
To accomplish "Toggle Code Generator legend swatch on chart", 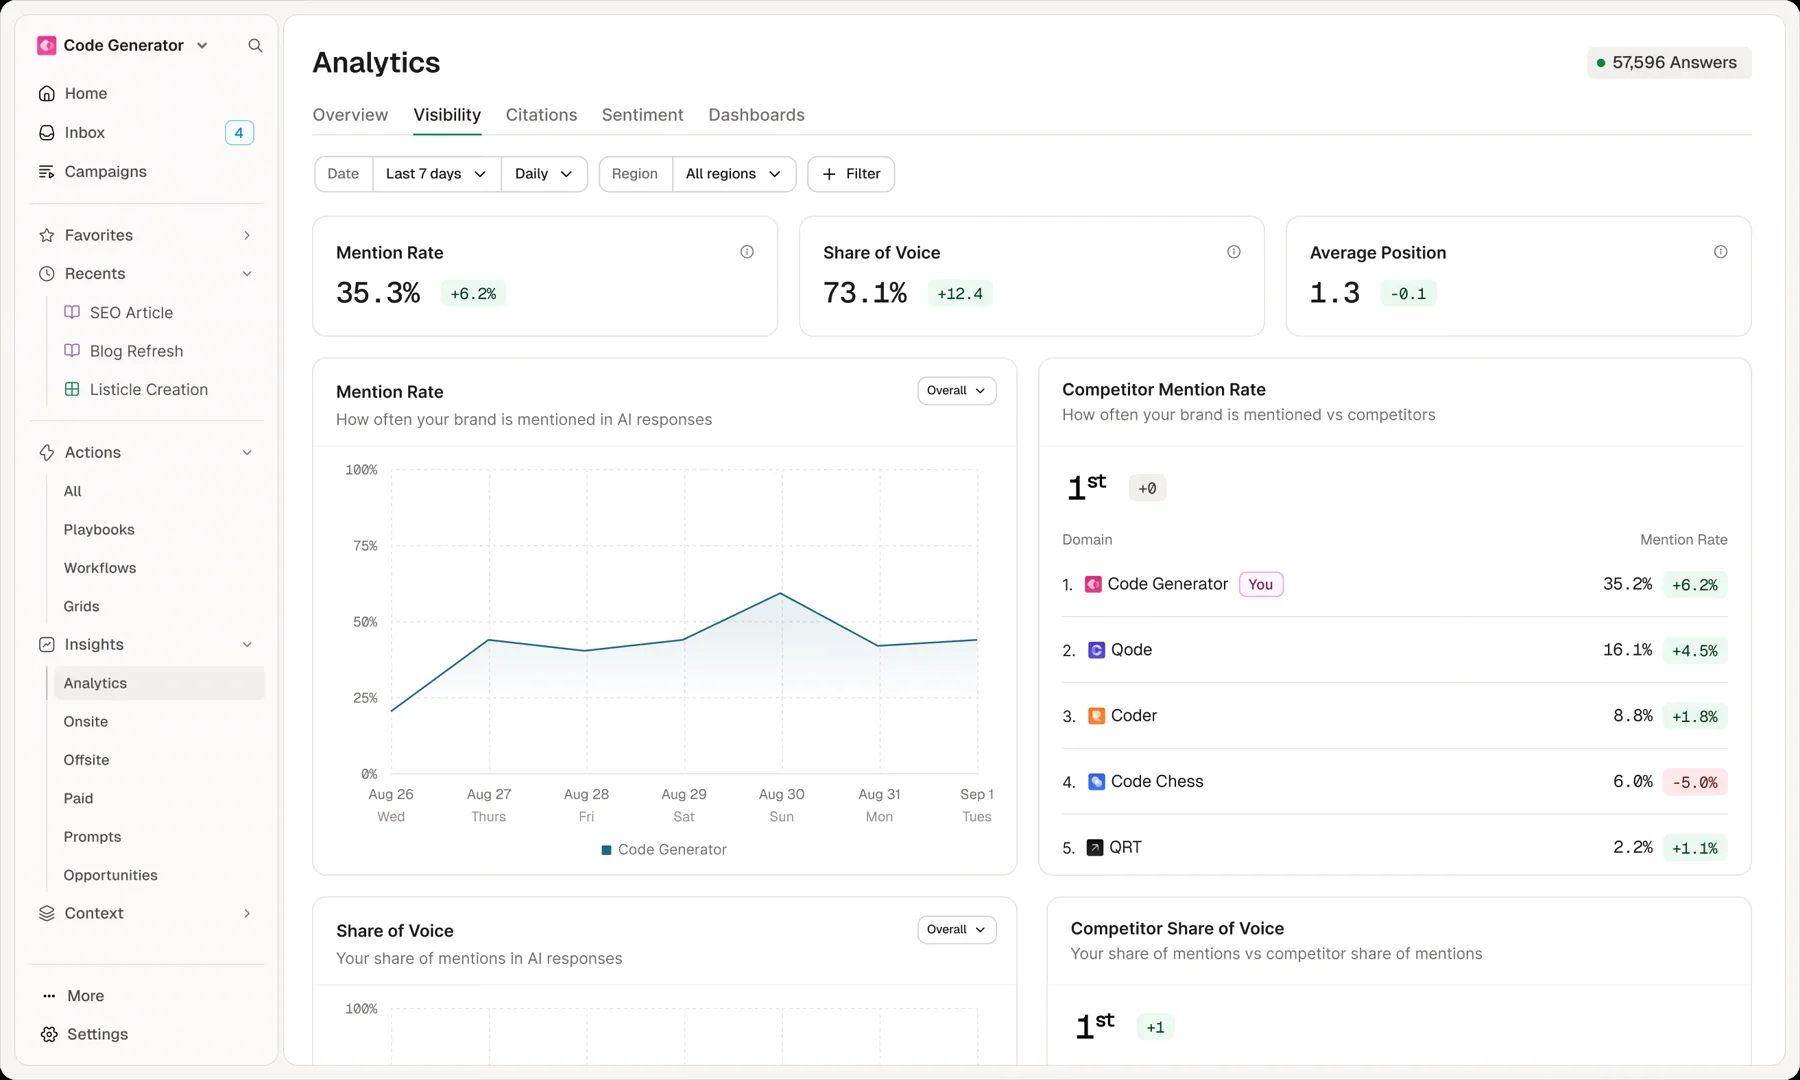I will (x=606, y=850).
